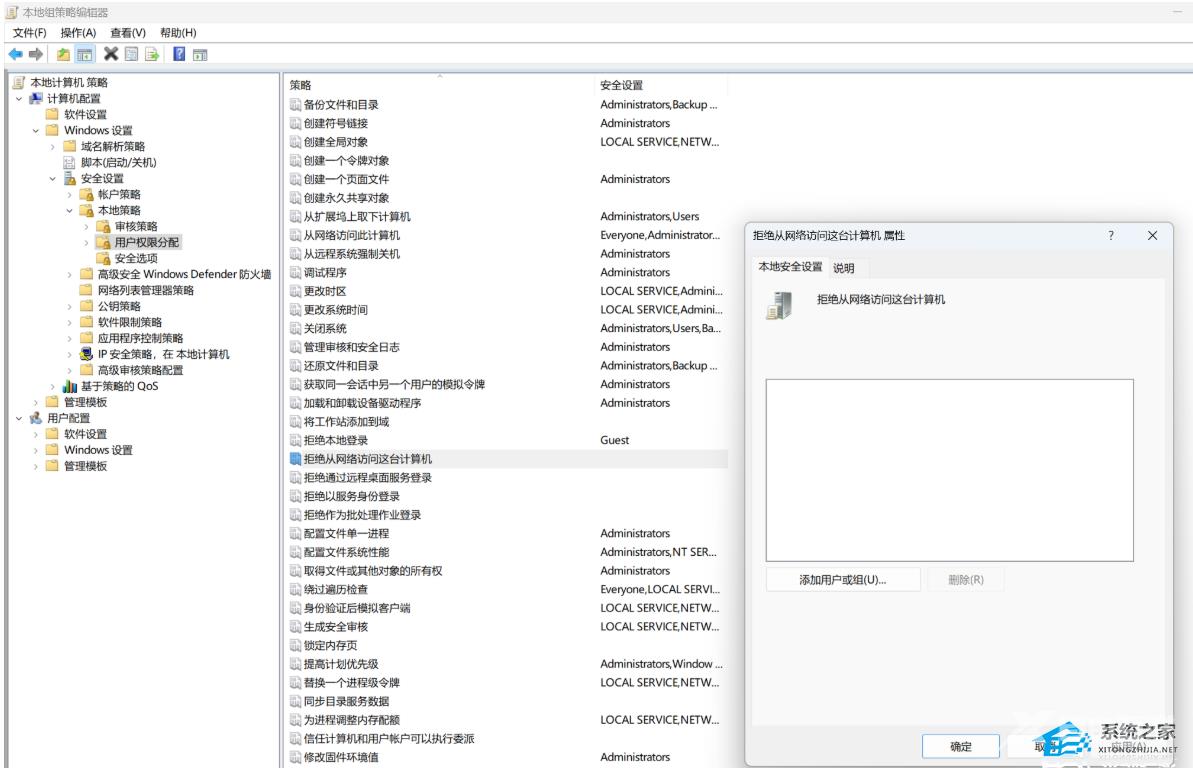1193x768 pixels.
Task: Toggle the show/hide console tree icon
Action: [84, 54]
